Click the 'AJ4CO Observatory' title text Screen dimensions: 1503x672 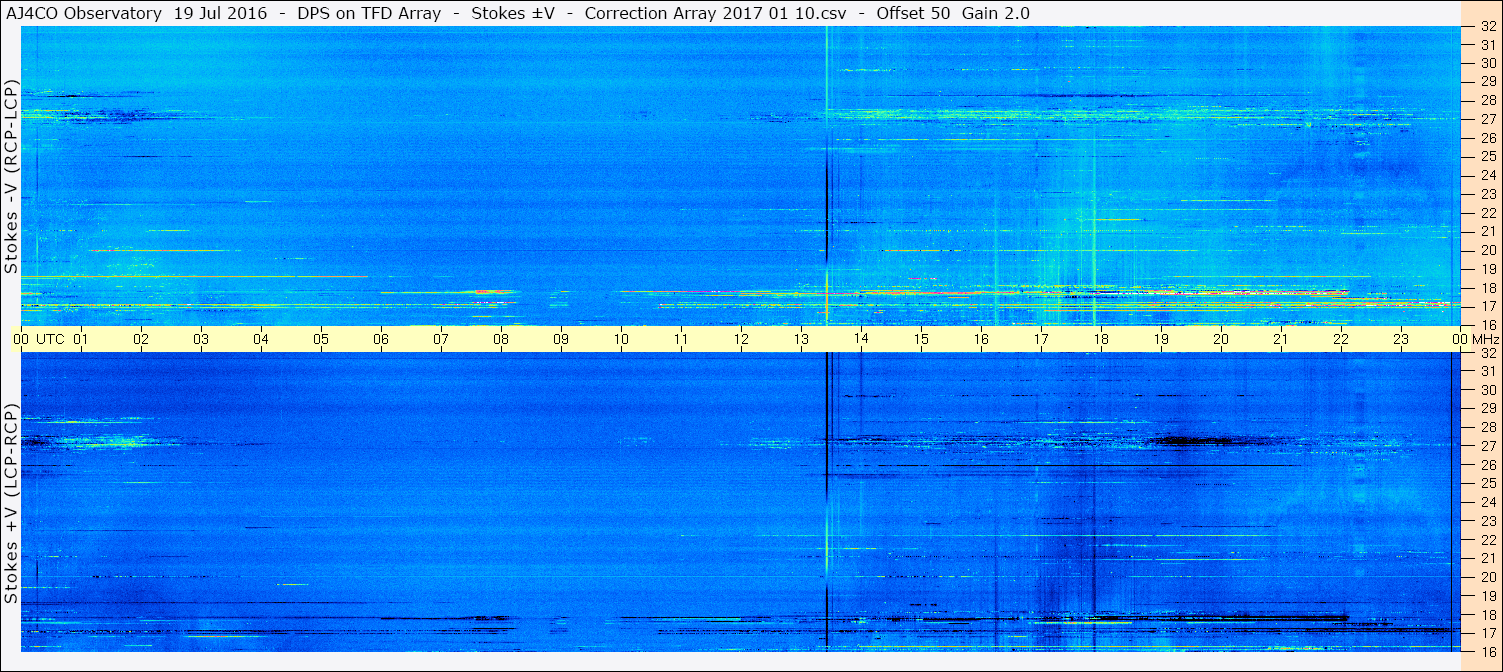pos(84,13)
